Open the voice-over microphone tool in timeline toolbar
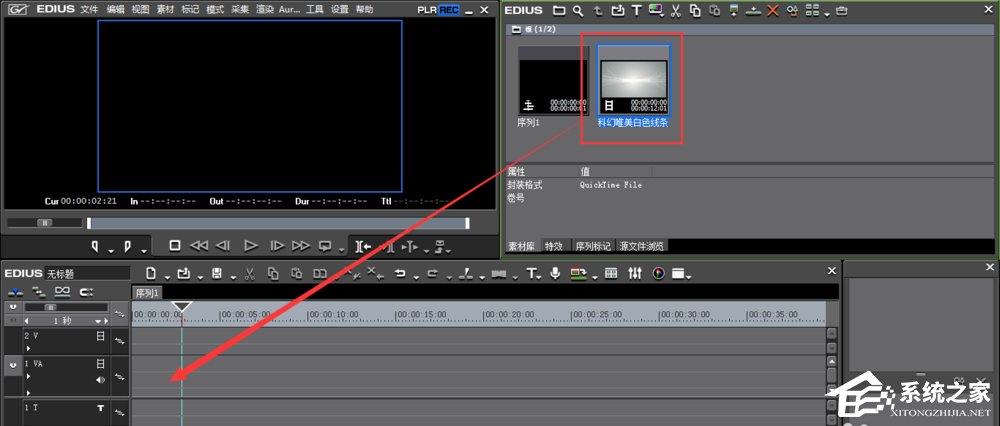 pyautogui.click(x=555, y=273)
